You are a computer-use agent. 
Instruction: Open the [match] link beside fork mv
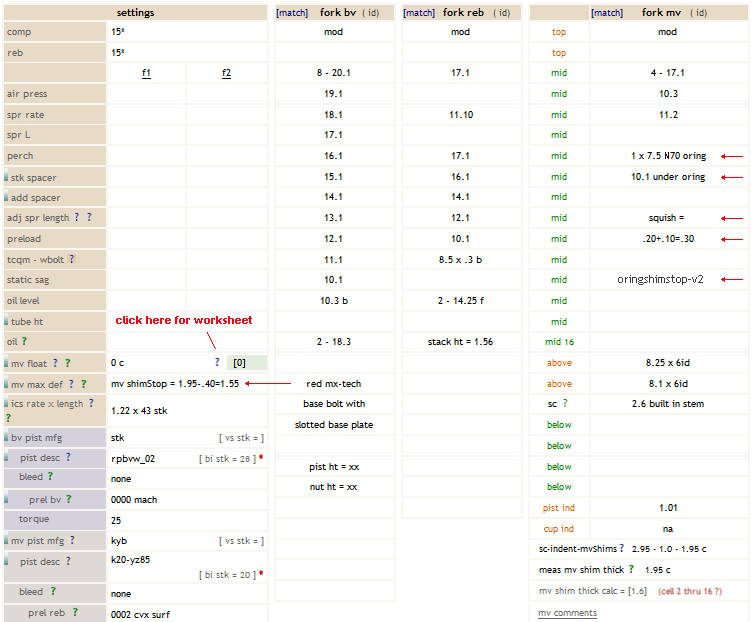pos(607,13)
